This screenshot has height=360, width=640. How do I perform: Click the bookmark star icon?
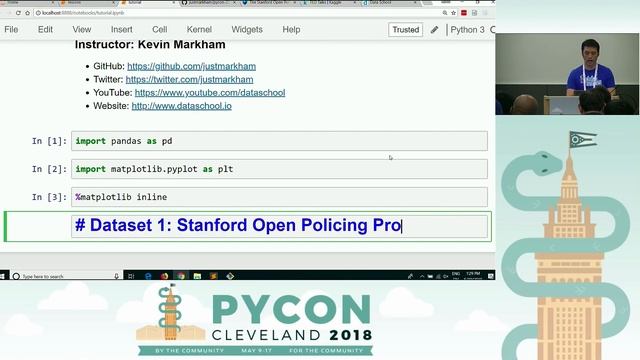click(453, 13)
